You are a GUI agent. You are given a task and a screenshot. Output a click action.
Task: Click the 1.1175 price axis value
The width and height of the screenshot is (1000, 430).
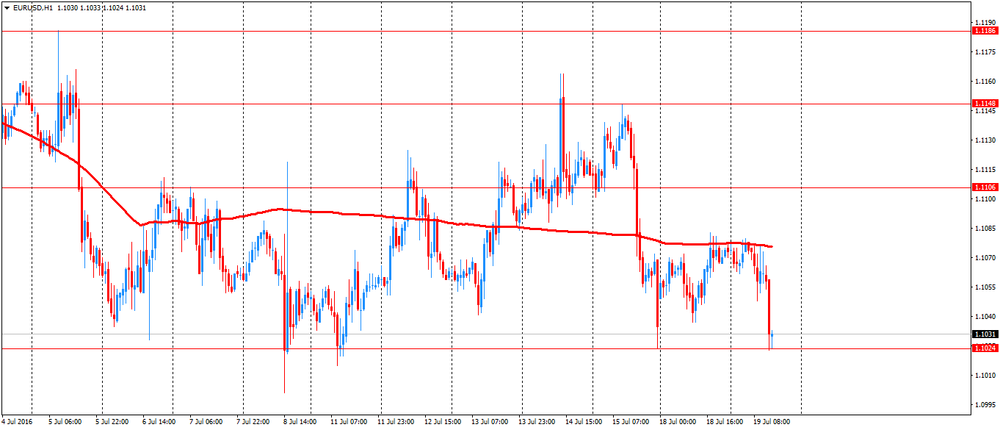[x=983, y=52]
